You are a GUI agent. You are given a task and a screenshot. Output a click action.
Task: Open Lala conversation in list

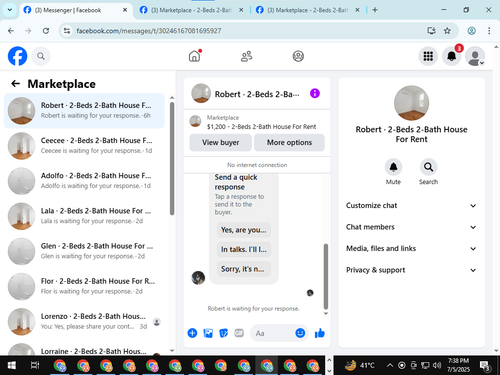[84, 216]
